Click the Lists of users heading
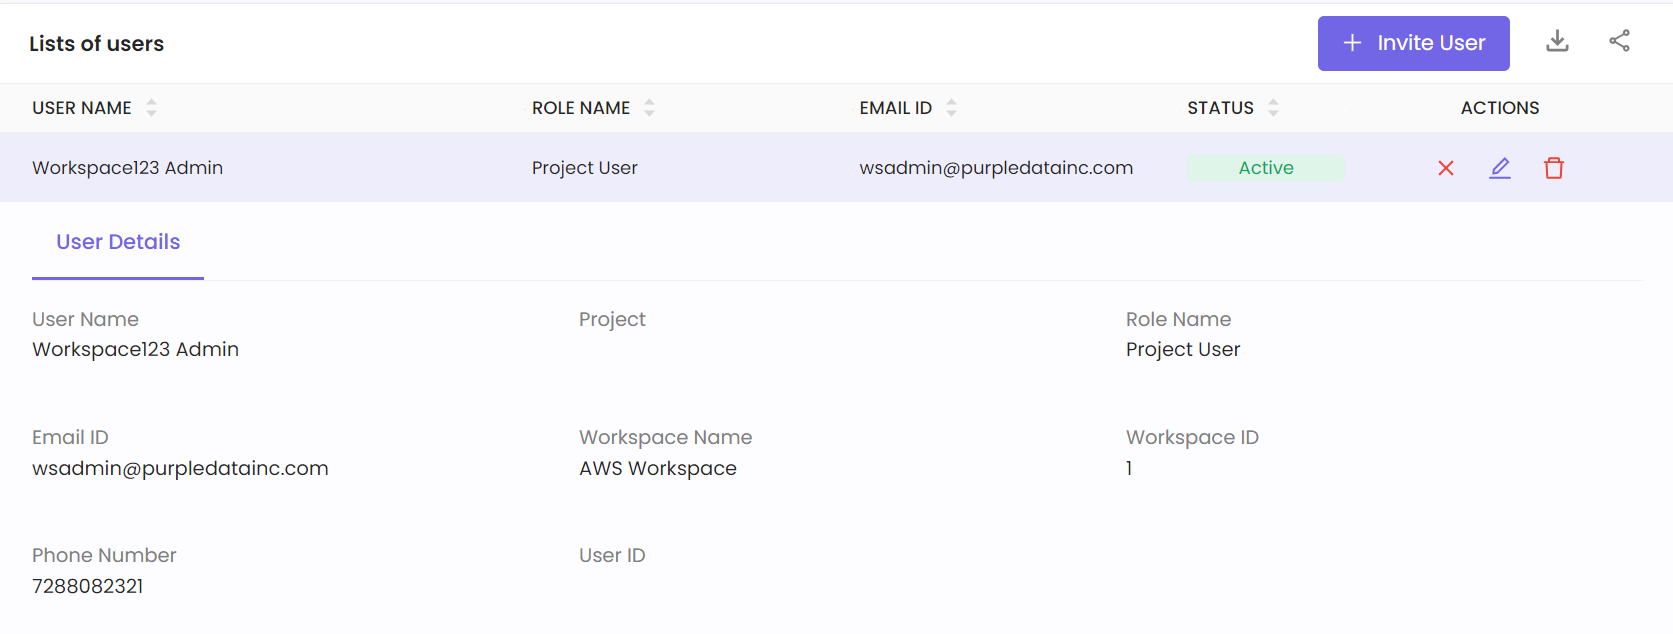Screen dimensions: 1673x634 point(96,44)
